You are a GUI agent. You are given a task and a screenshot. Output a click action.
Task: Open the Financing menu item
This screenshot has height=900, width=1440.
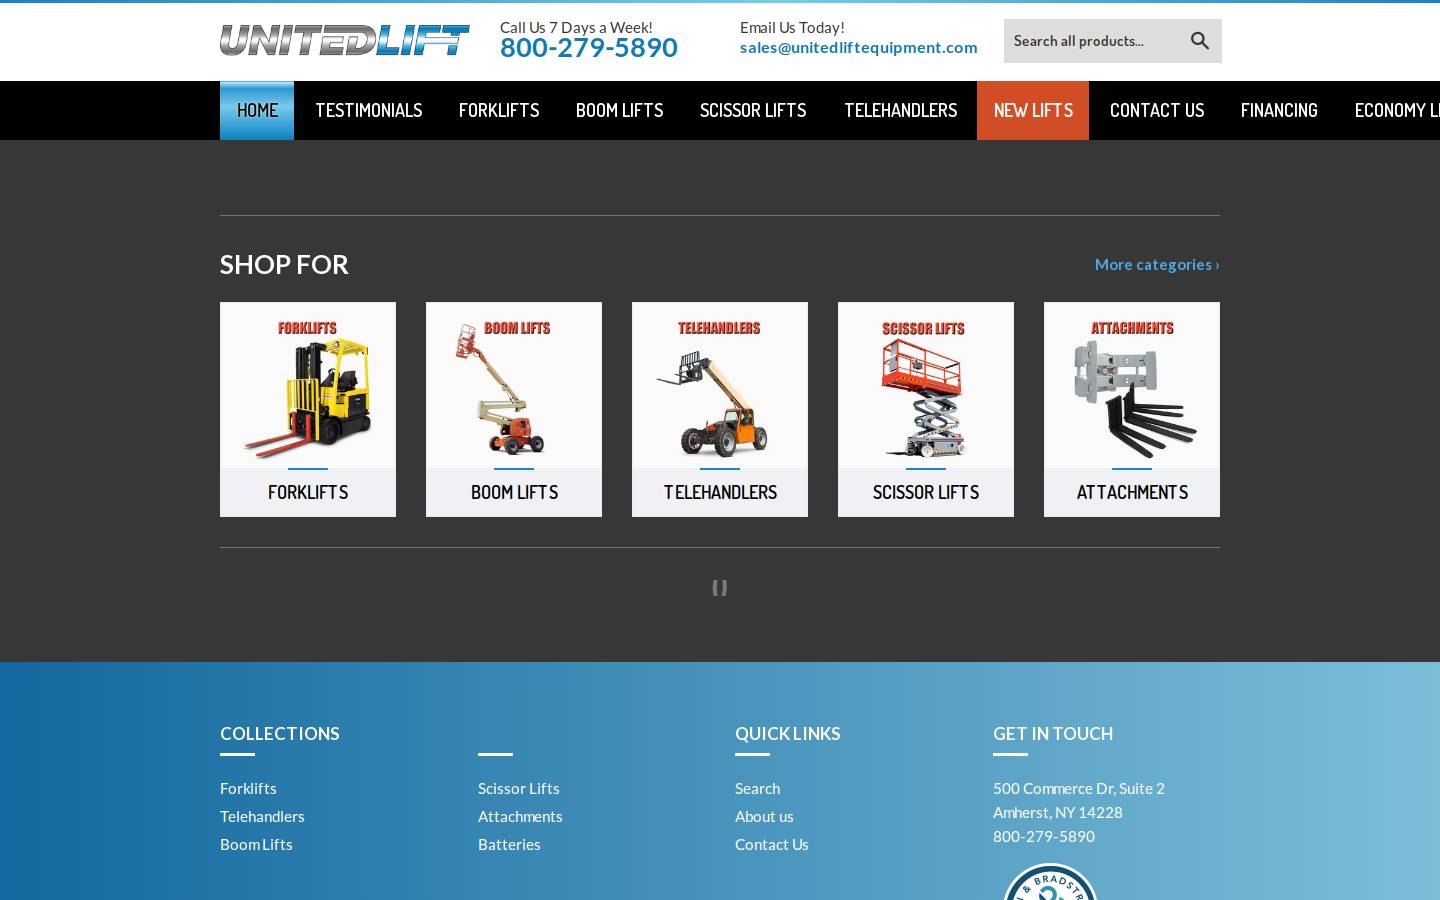pos(1279,110)
